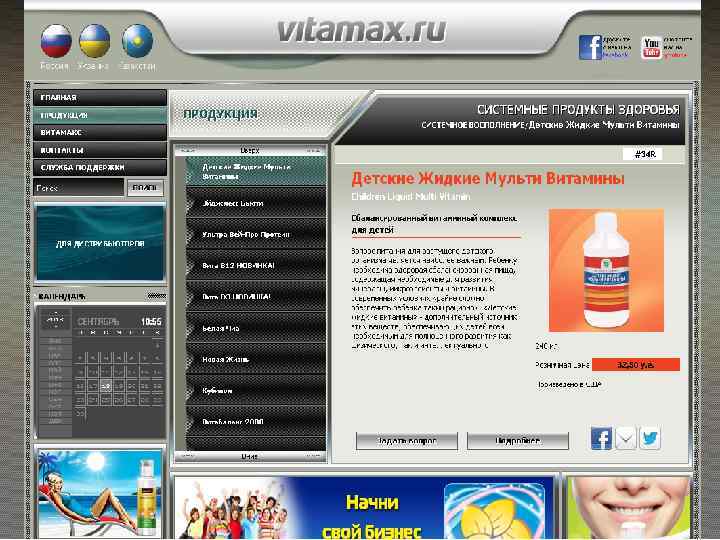Select the НОВИНКА item below Вита B12
This screenshot has height=540, width=720.
coord(255,296)
